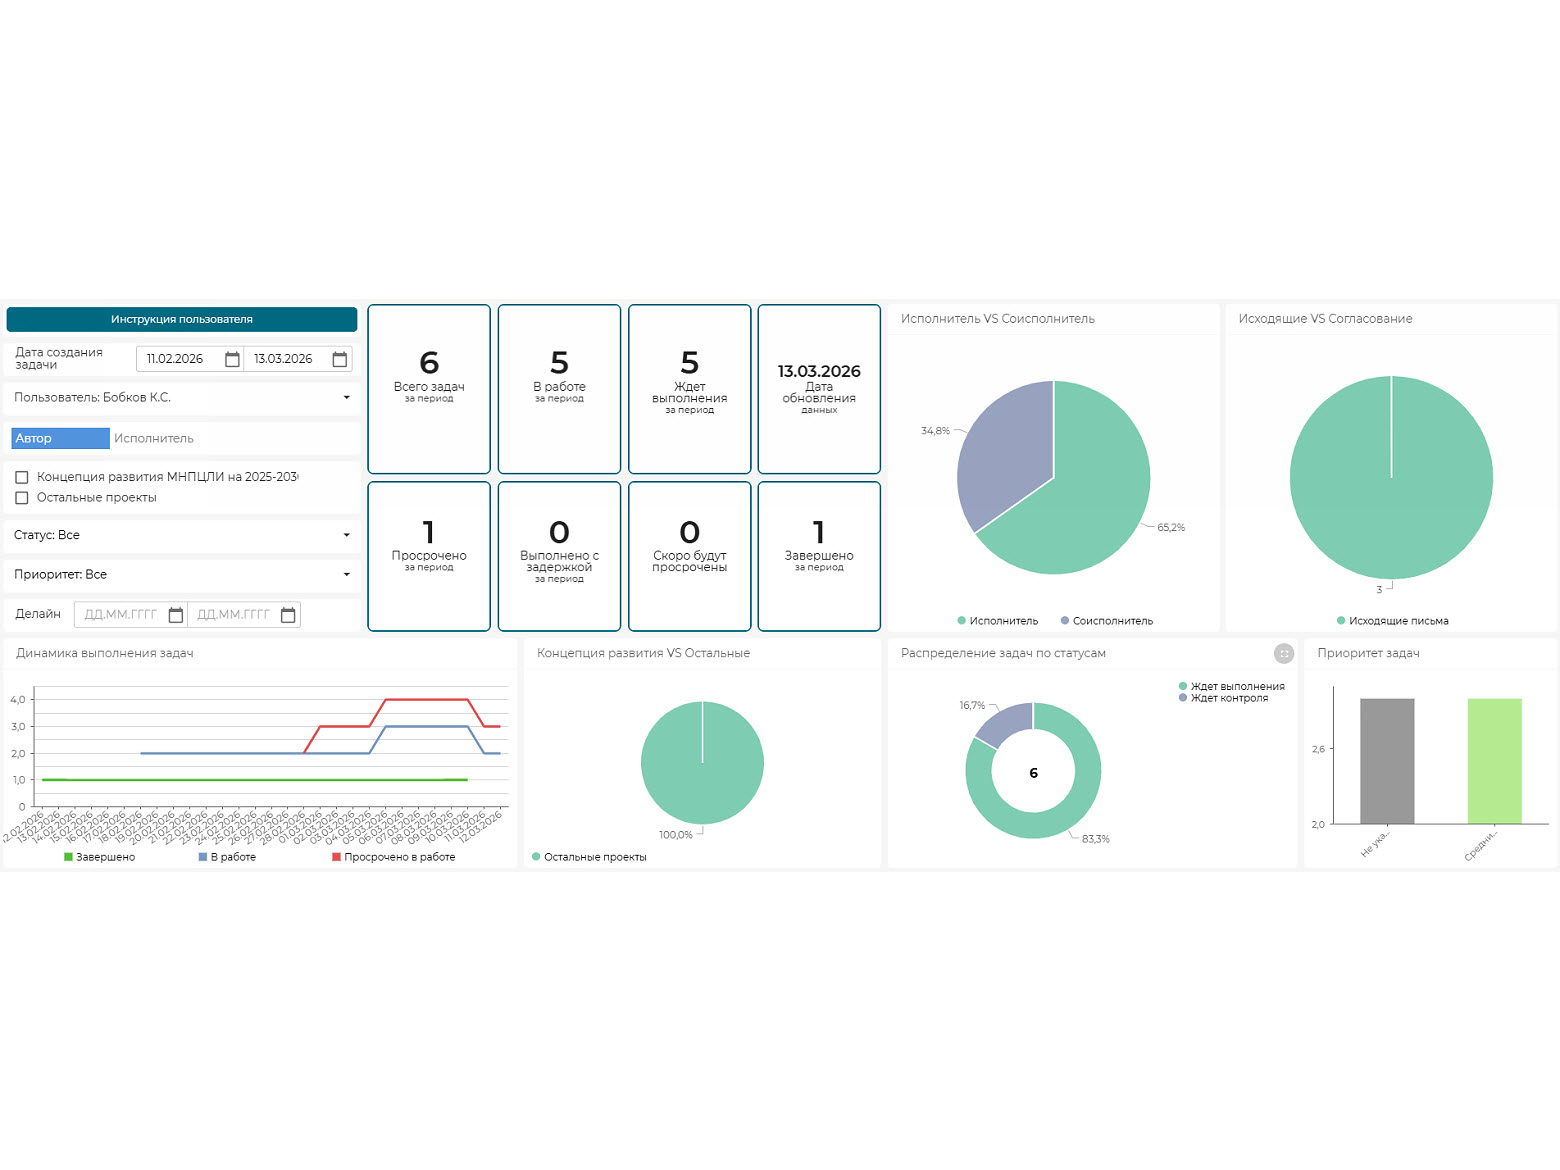
Task: Click the light green Средний priority bar
Action: coord(1494,760)
